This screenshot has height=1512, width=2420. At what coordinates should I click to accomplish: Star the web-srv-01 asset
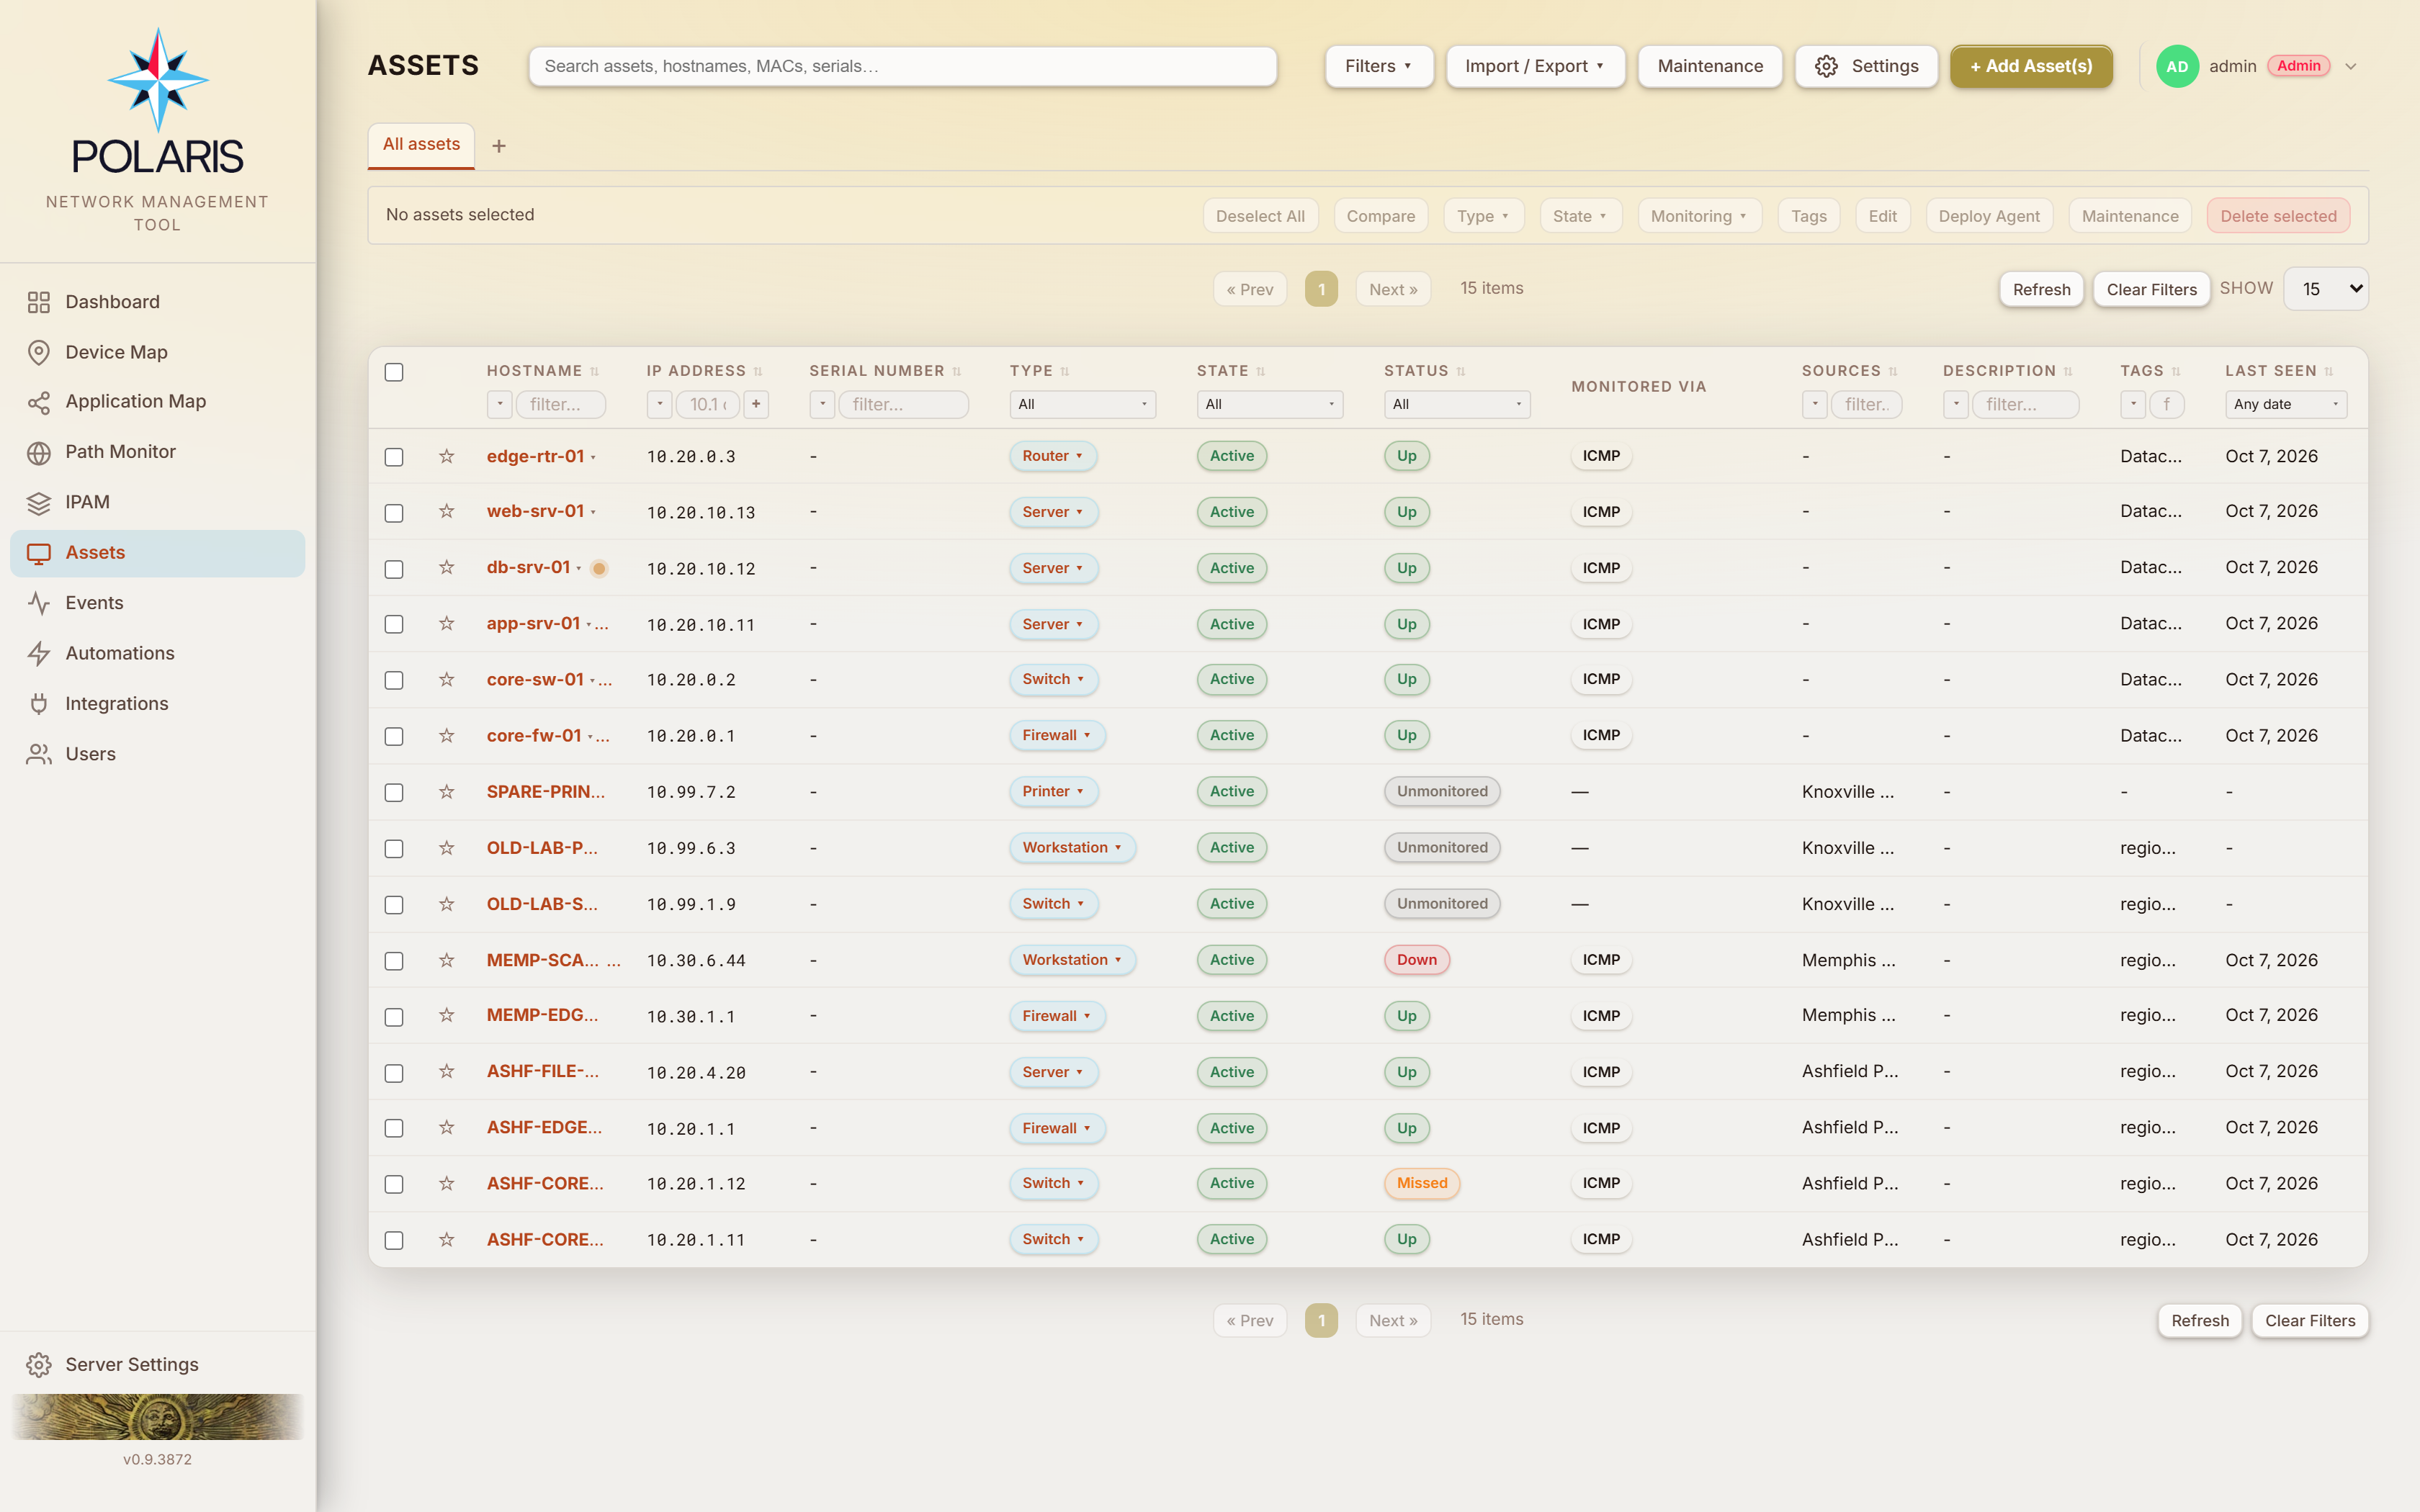(447, 511)
